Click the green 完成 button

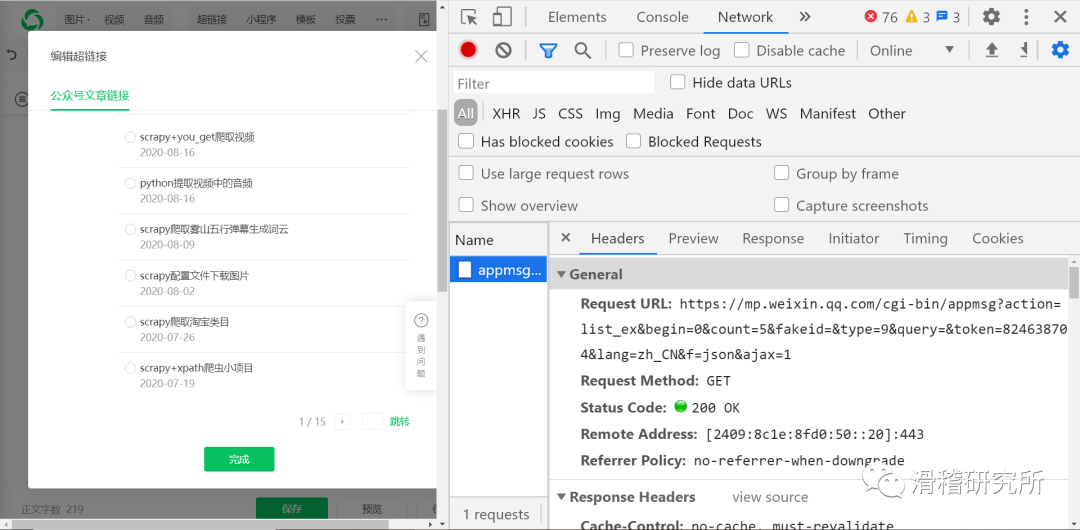[x=239, y=459]
